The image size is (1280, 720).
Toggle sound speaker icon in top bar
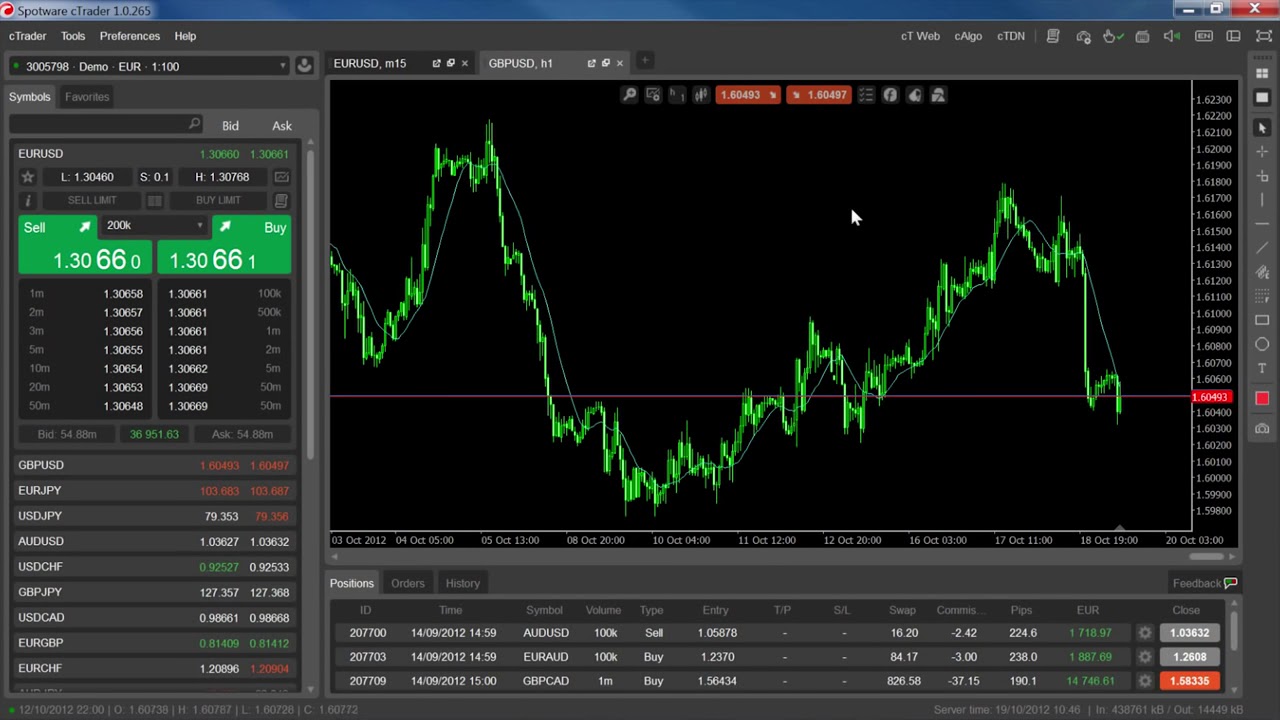coord(1172,37)
